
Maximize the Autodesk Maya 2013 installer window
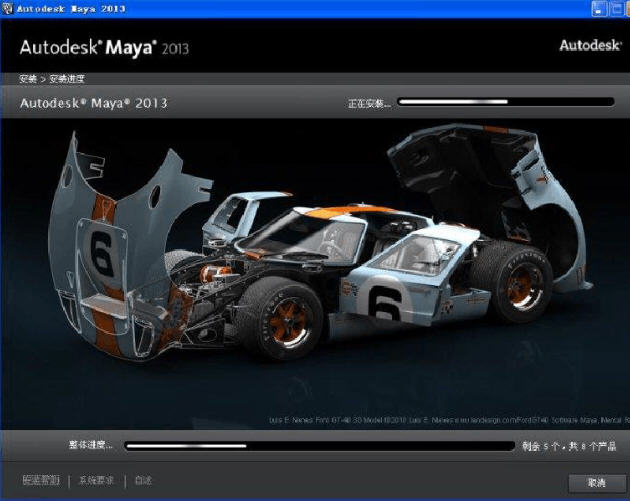(x=616, y=9)
